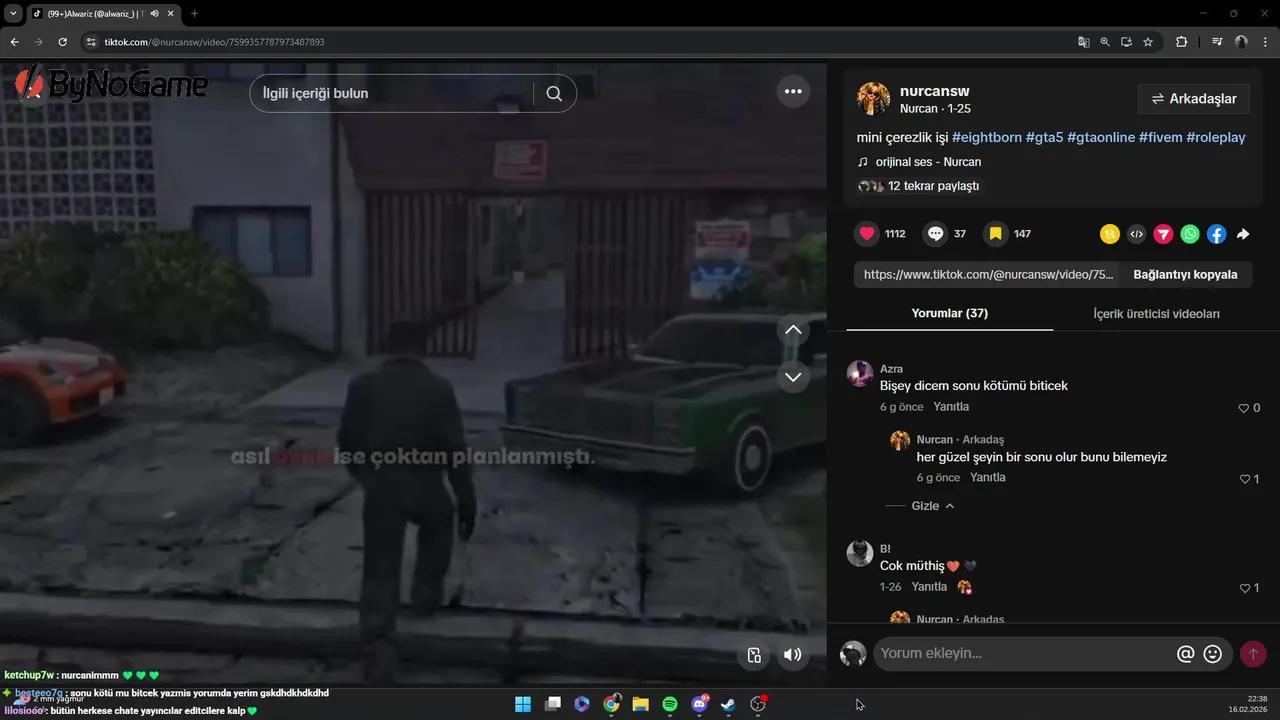The width and height of the screenshot is (1280, 720).
Task: Open Discord from the taskbar
Action: [x=699, y=704]
